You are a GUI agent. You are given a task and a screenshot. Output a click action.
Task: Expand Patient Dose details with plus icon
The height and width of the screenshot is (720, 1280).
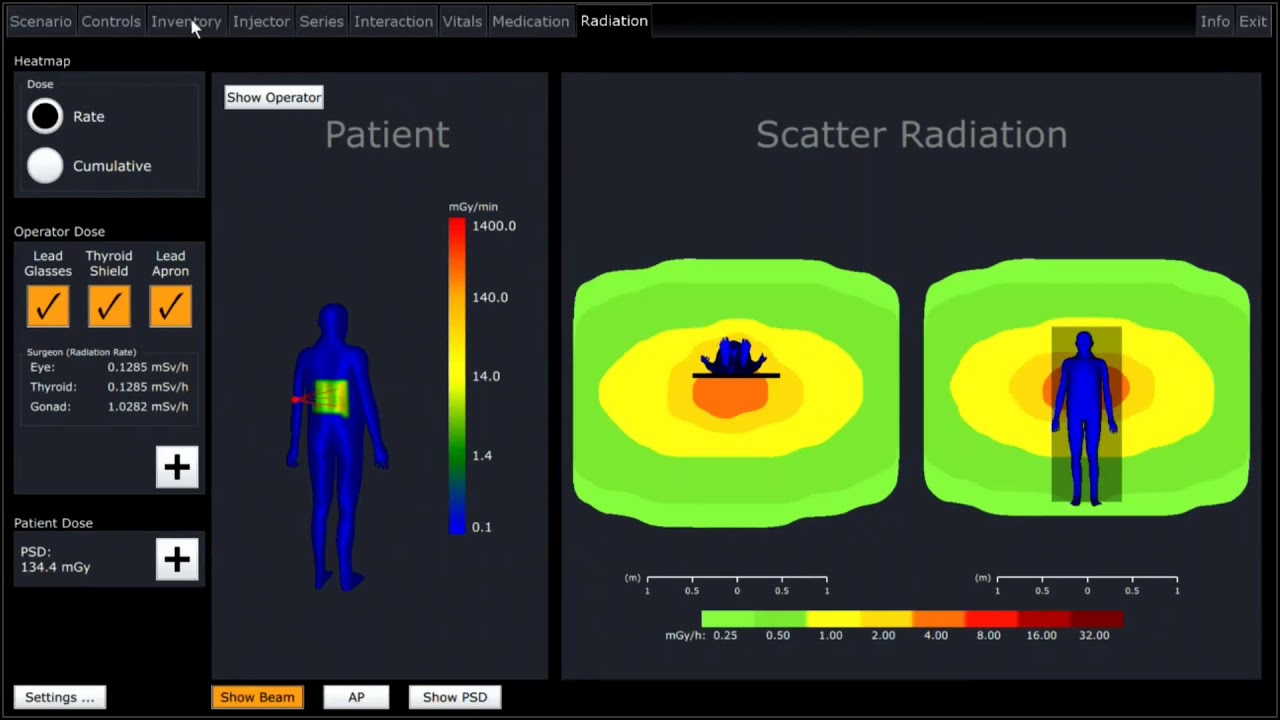tap(177, 559)
